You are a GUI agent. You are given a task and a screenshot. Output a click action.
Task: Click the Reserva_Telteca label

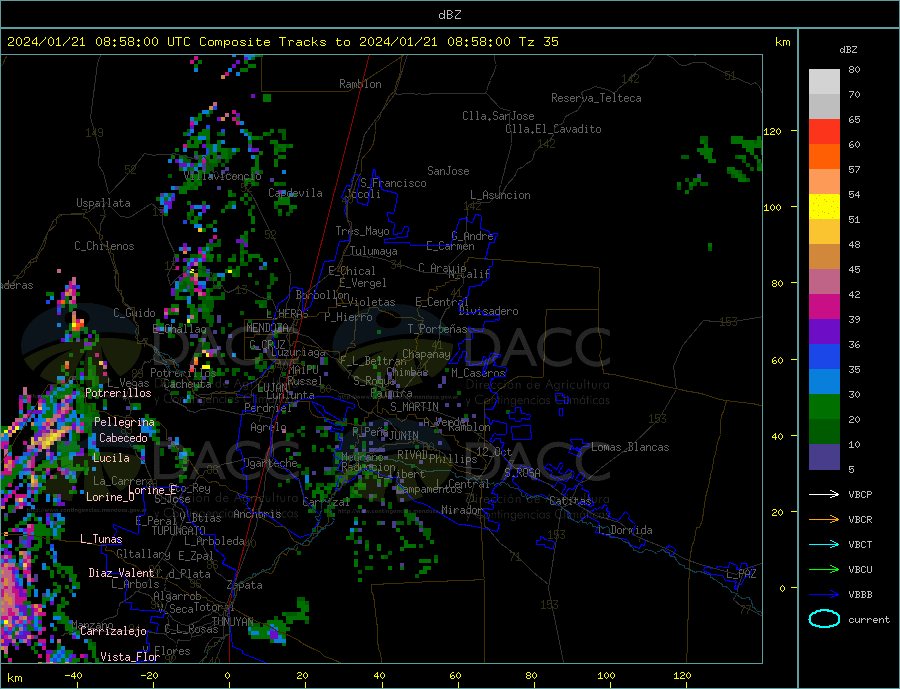596,98
